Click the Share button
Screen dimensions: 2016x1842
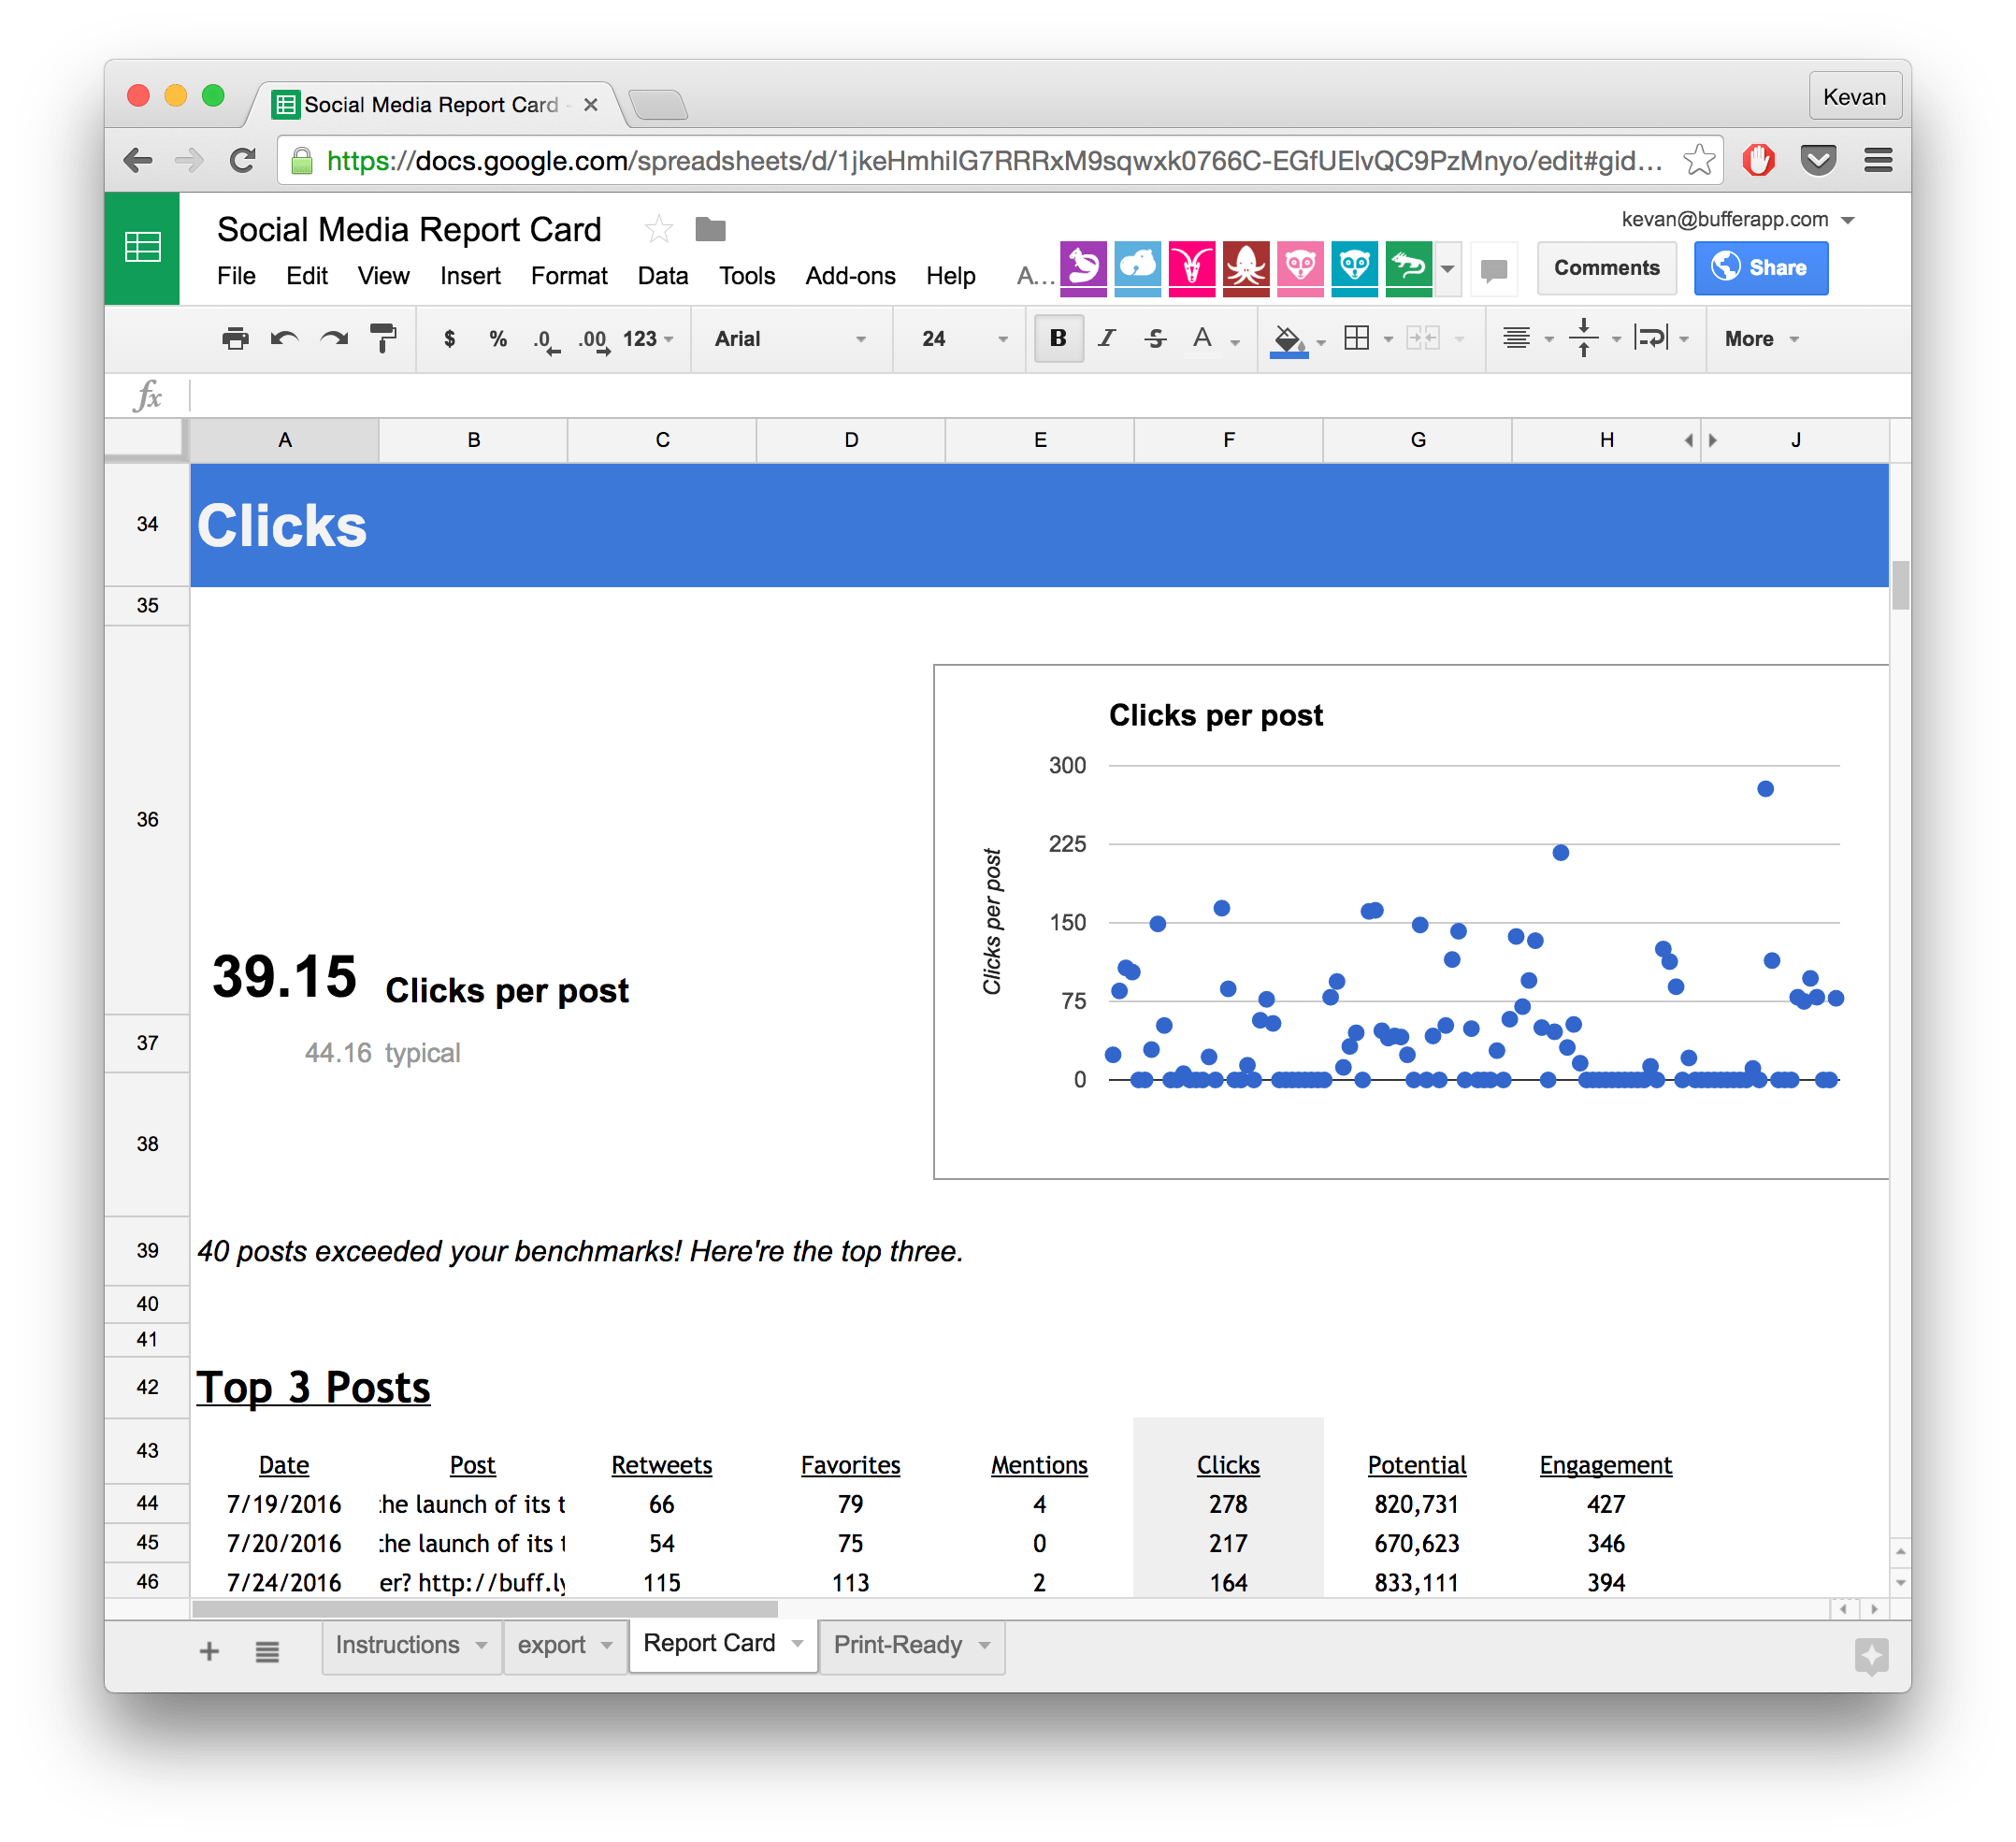[1760, 268]
